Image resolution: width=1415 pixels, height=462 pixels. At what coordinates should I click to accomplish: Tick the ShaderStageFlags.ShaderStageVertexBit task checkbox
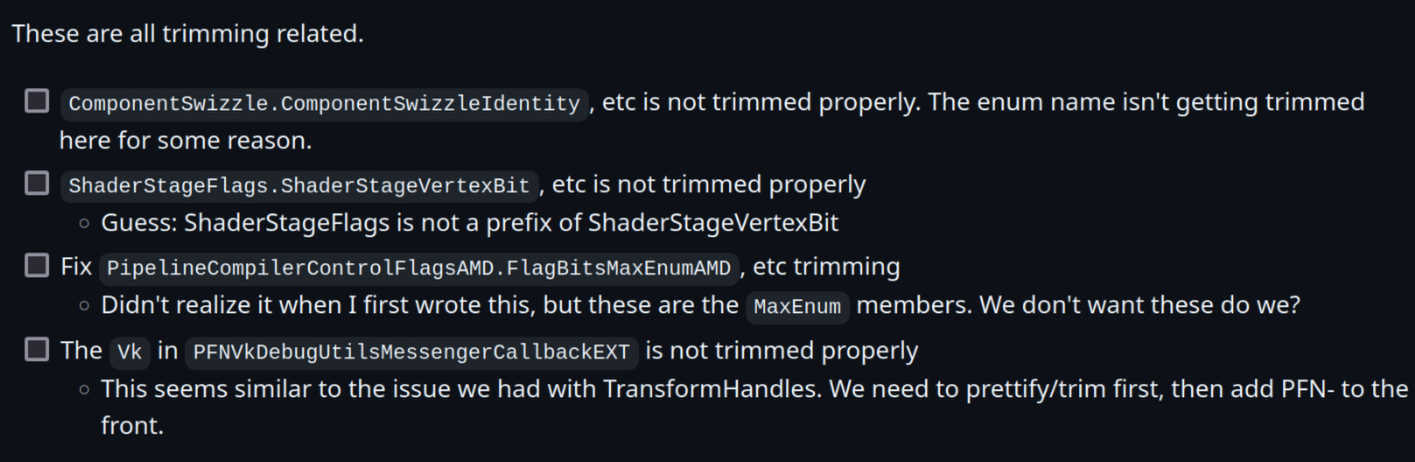[37, 183]
